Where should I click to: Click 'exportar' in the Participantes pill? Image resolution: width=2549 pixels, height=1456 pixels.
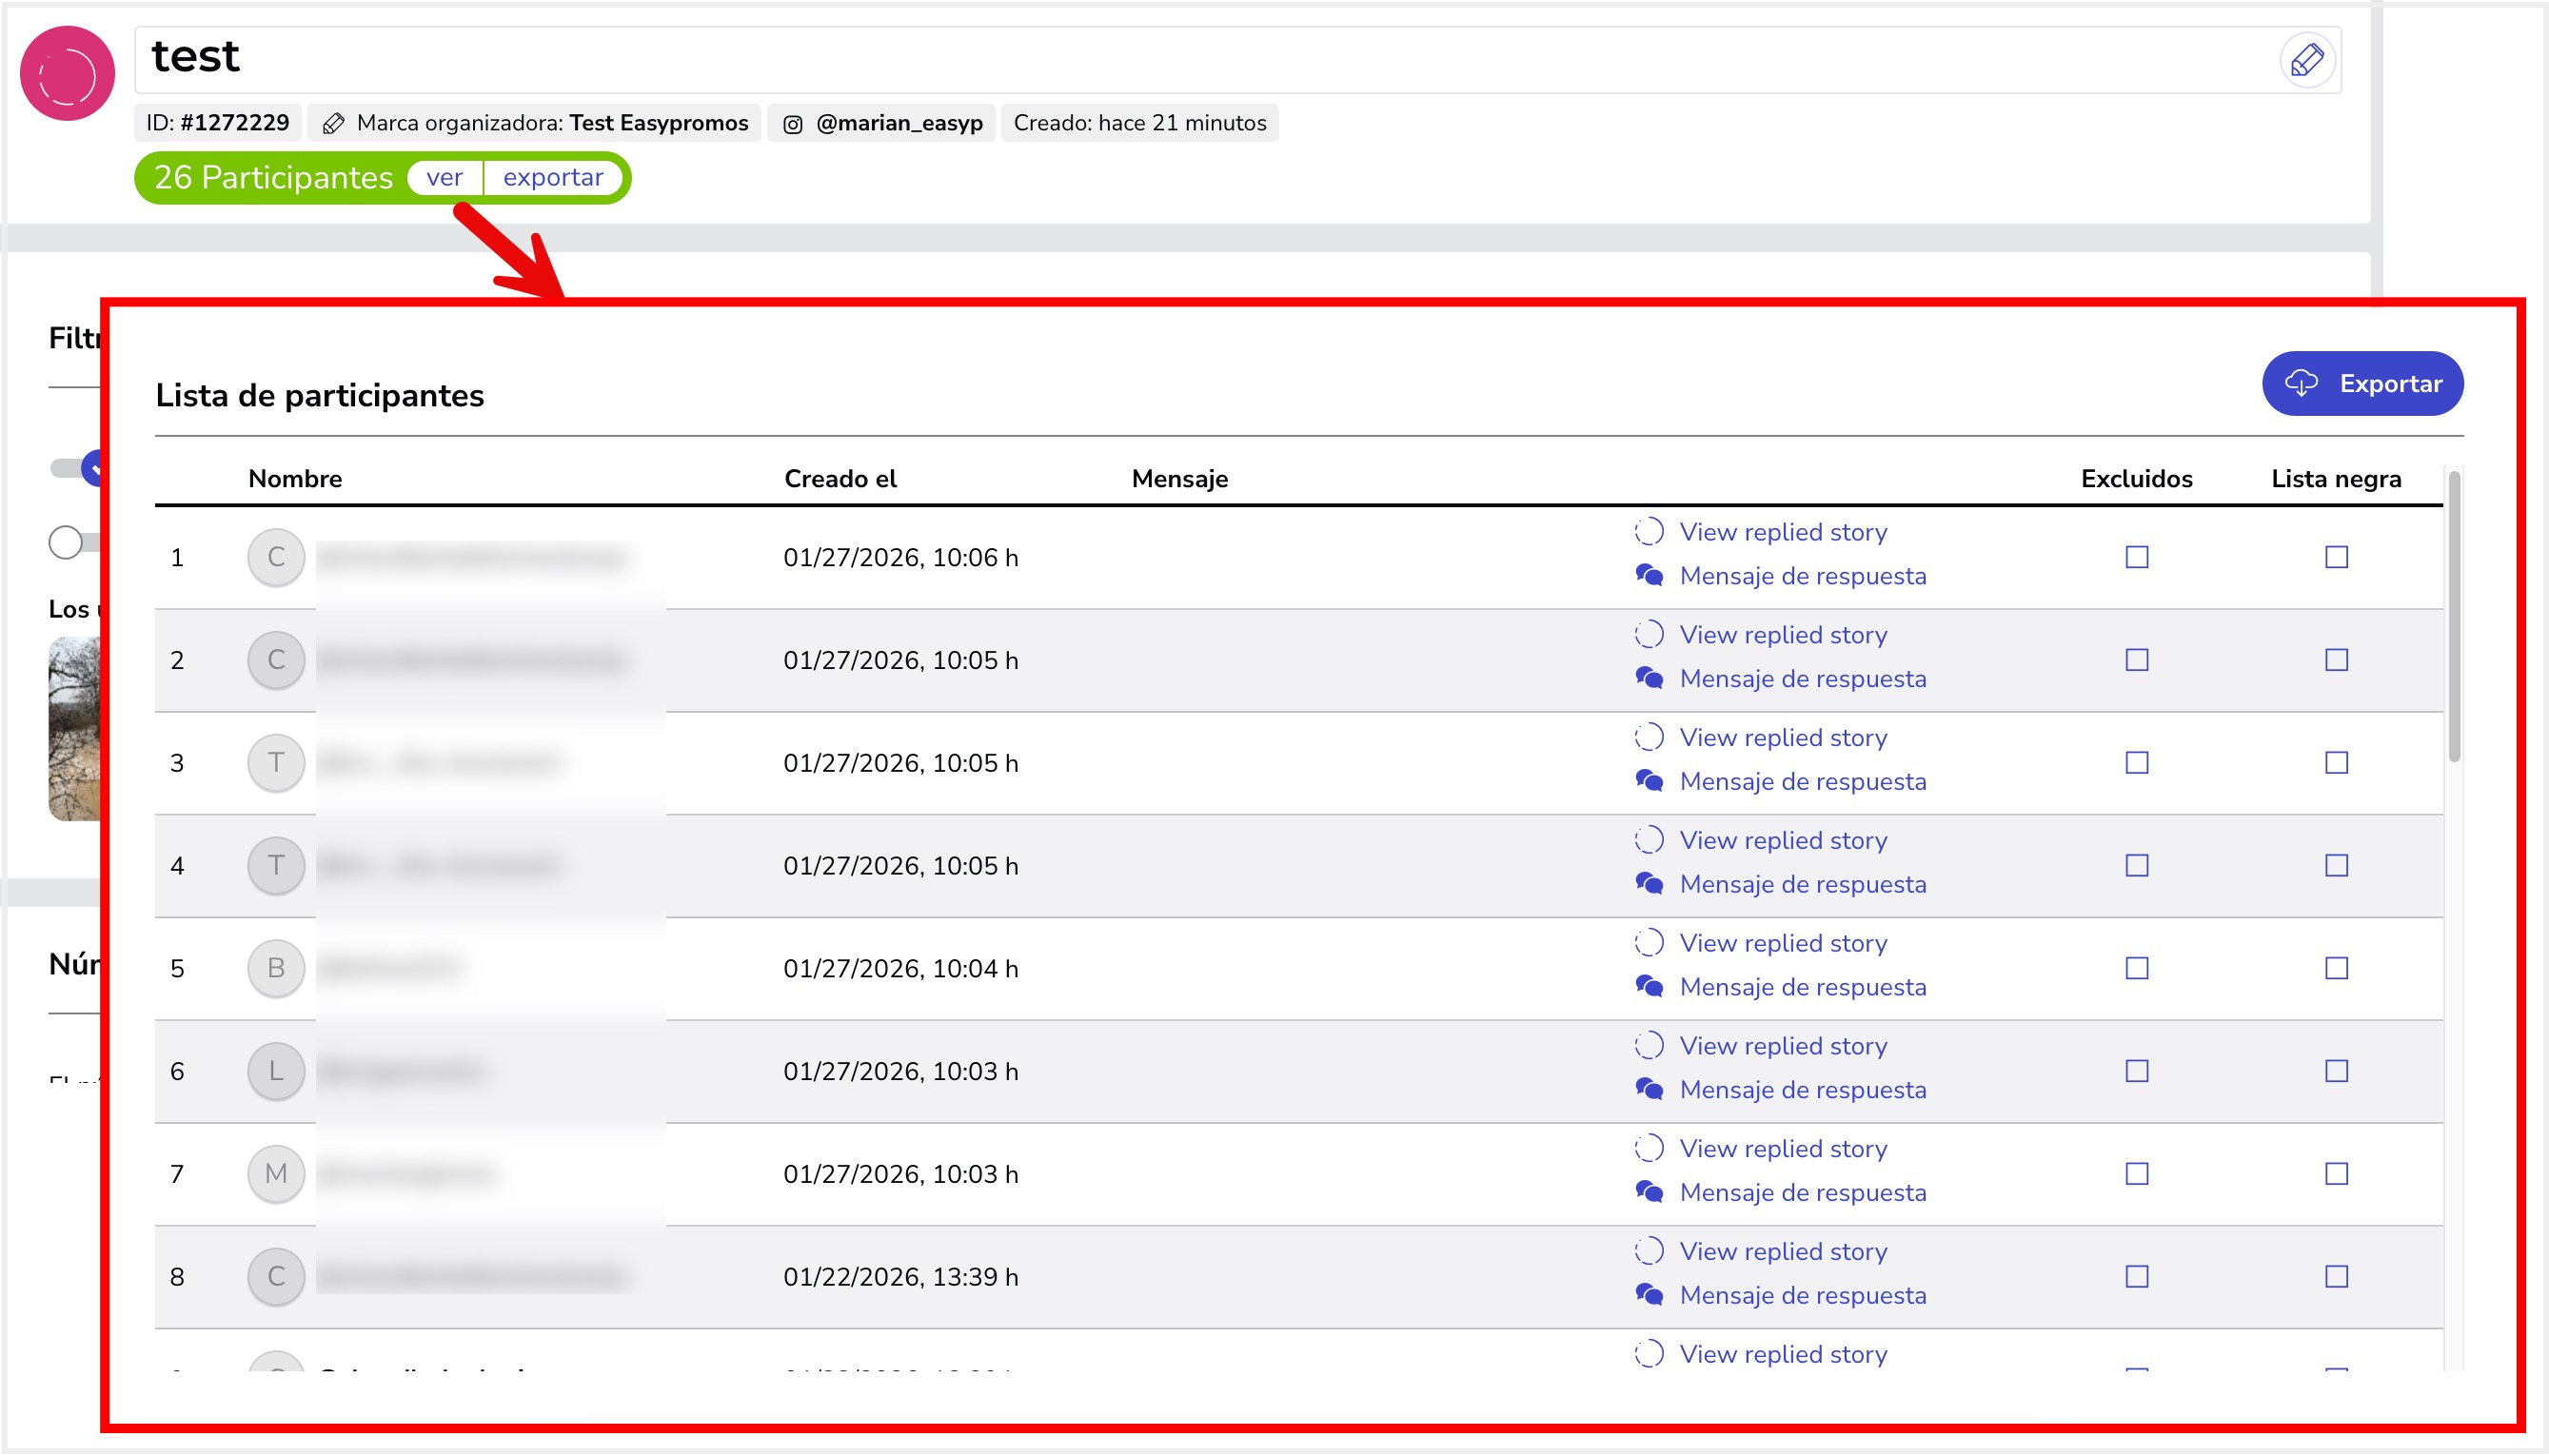[552, 178]
